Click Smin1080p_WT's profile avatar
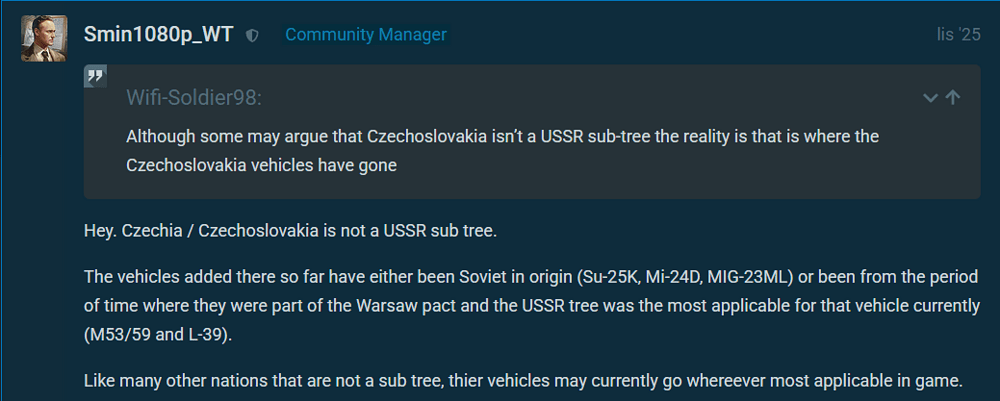The height and width of the screenshot is (401, 1000). pos(44,38)
